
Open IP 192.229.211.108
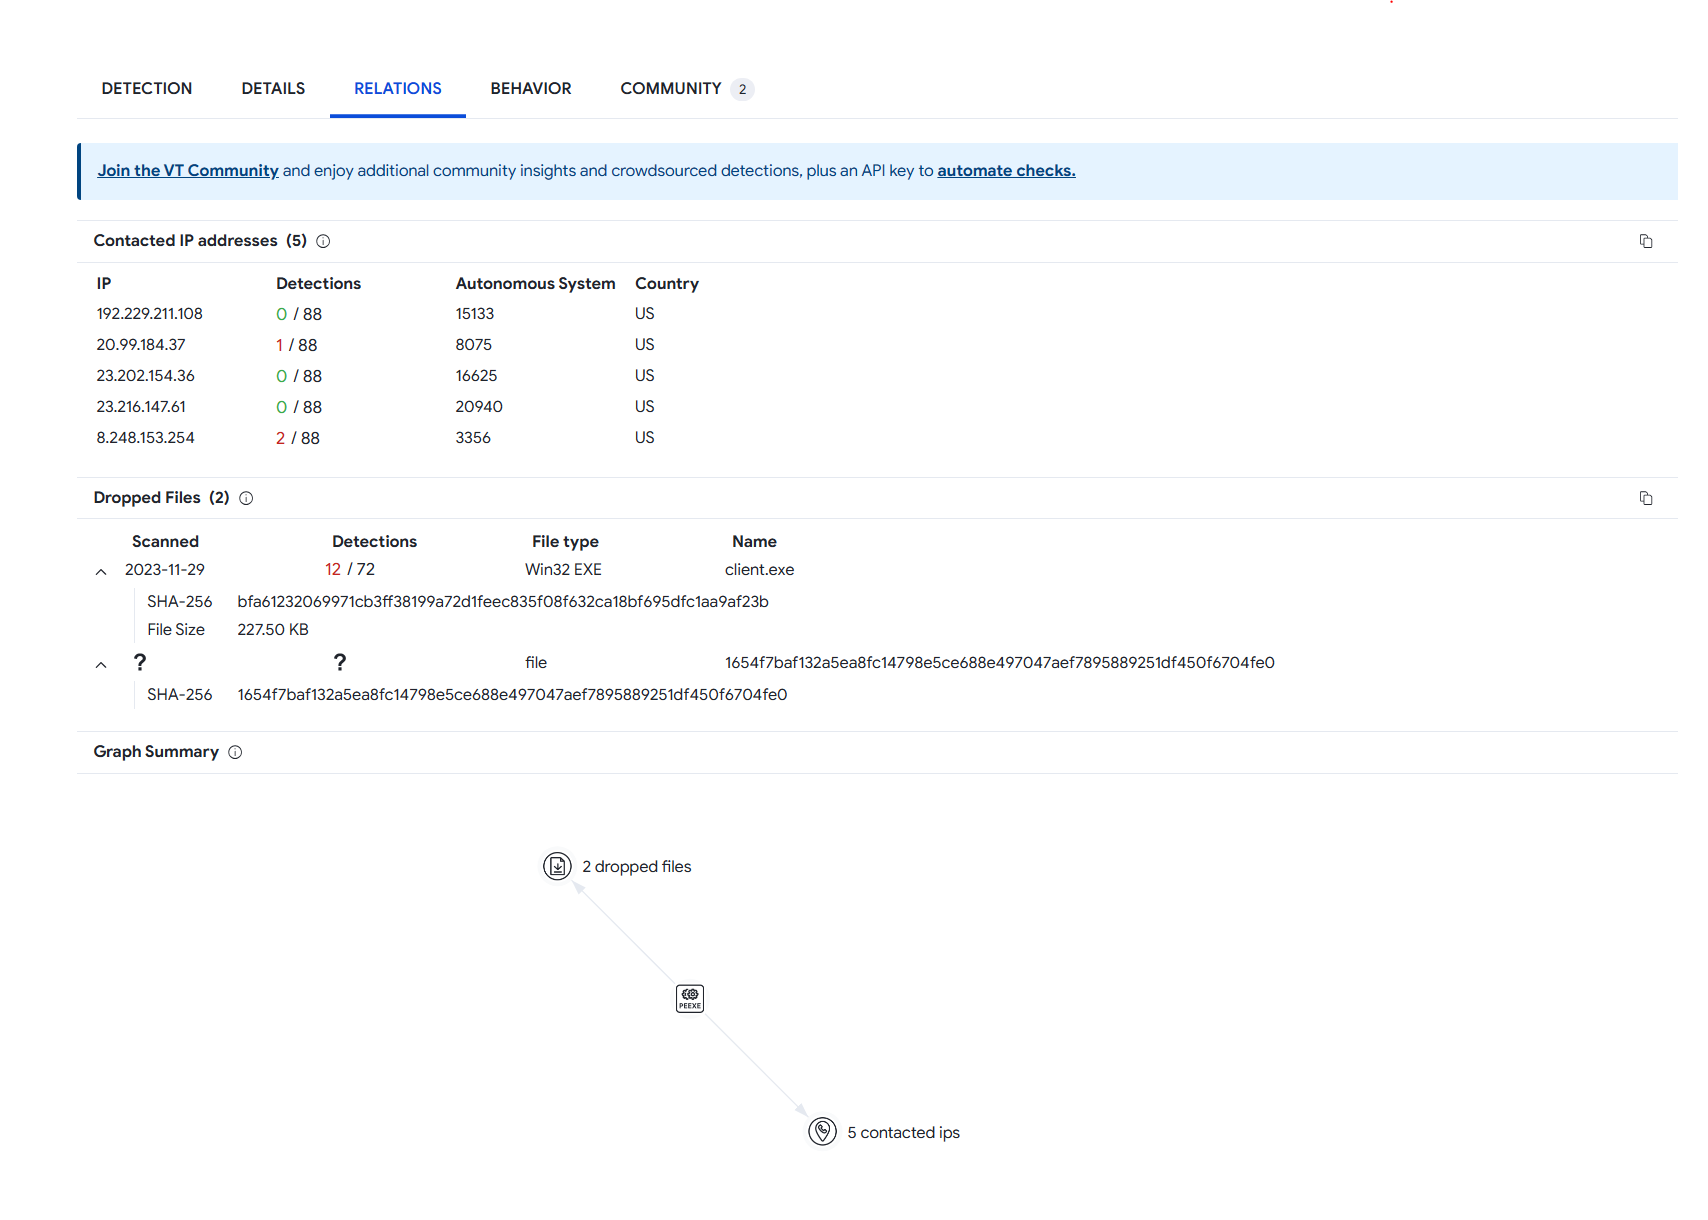[x=149, y=314]
